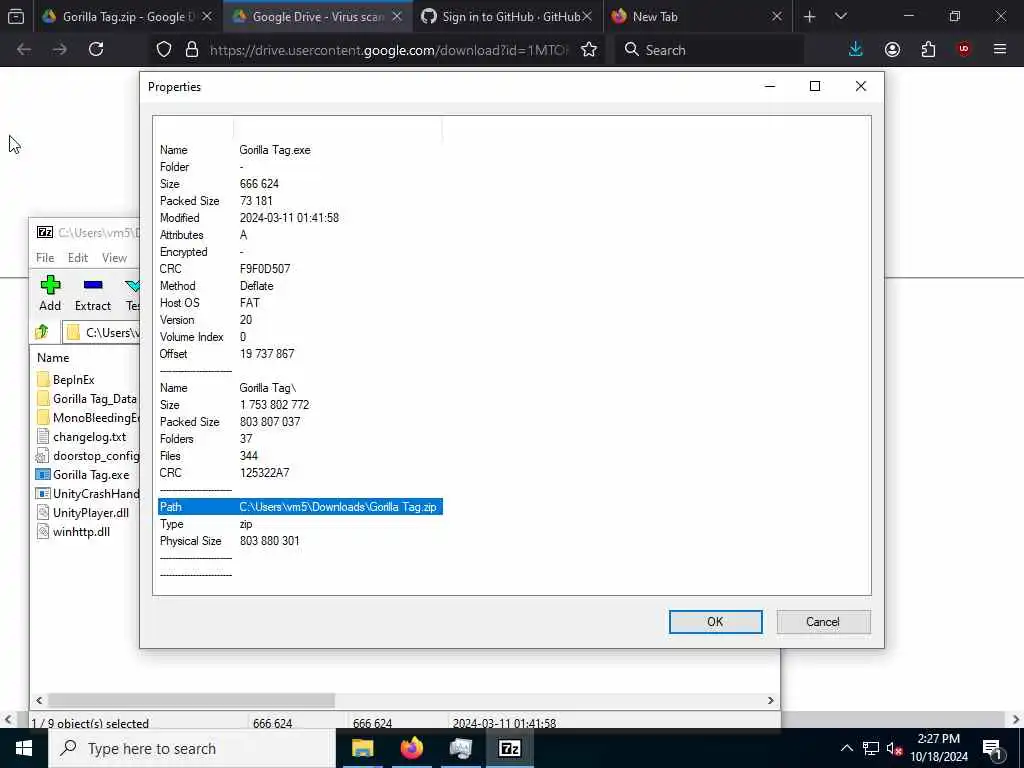Click the 7-Zip horizontal scrollbar thumb
The height and width of the screenshot is (768, 1024).
pos(191,700)
